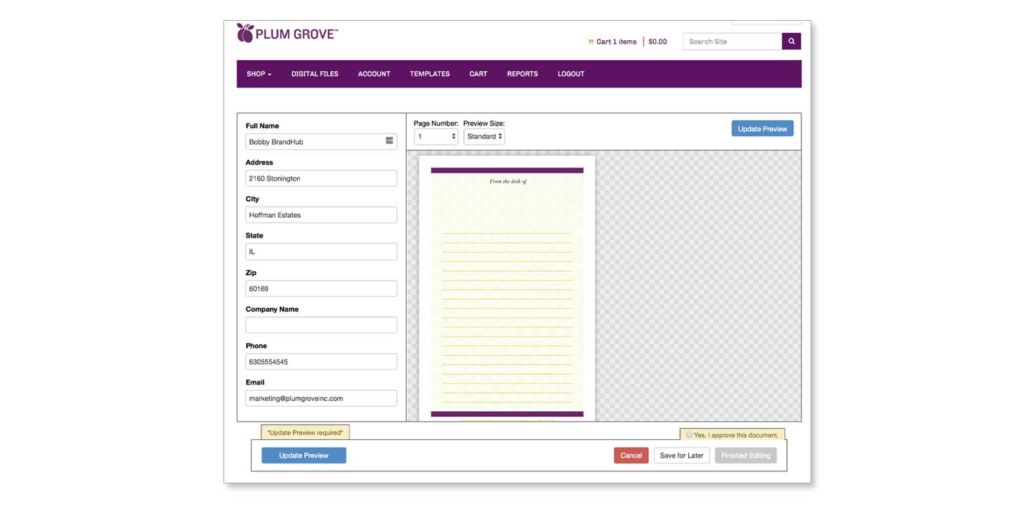Click the Full Name input field
Image resolution: width=1024 pixels, height=510 pixels.
321,142
